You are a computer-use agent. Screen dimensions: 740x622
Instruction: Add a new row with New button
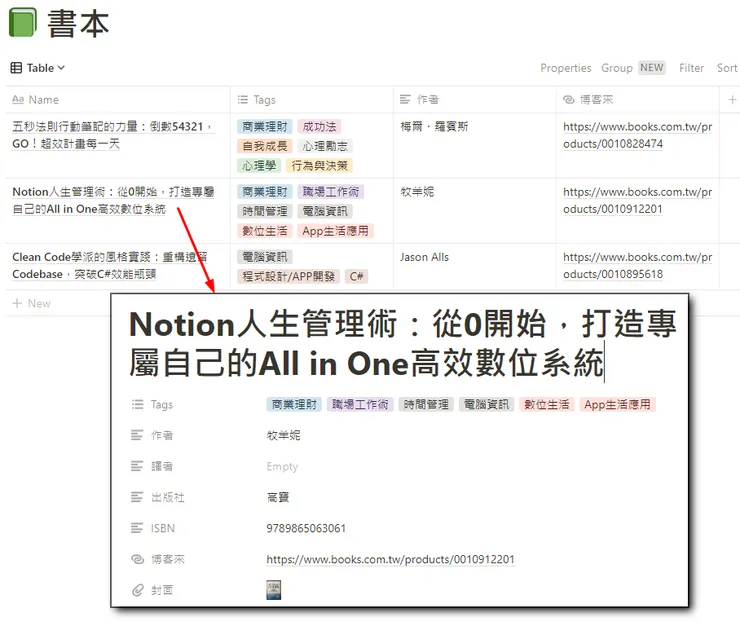(x=32, y=303)
